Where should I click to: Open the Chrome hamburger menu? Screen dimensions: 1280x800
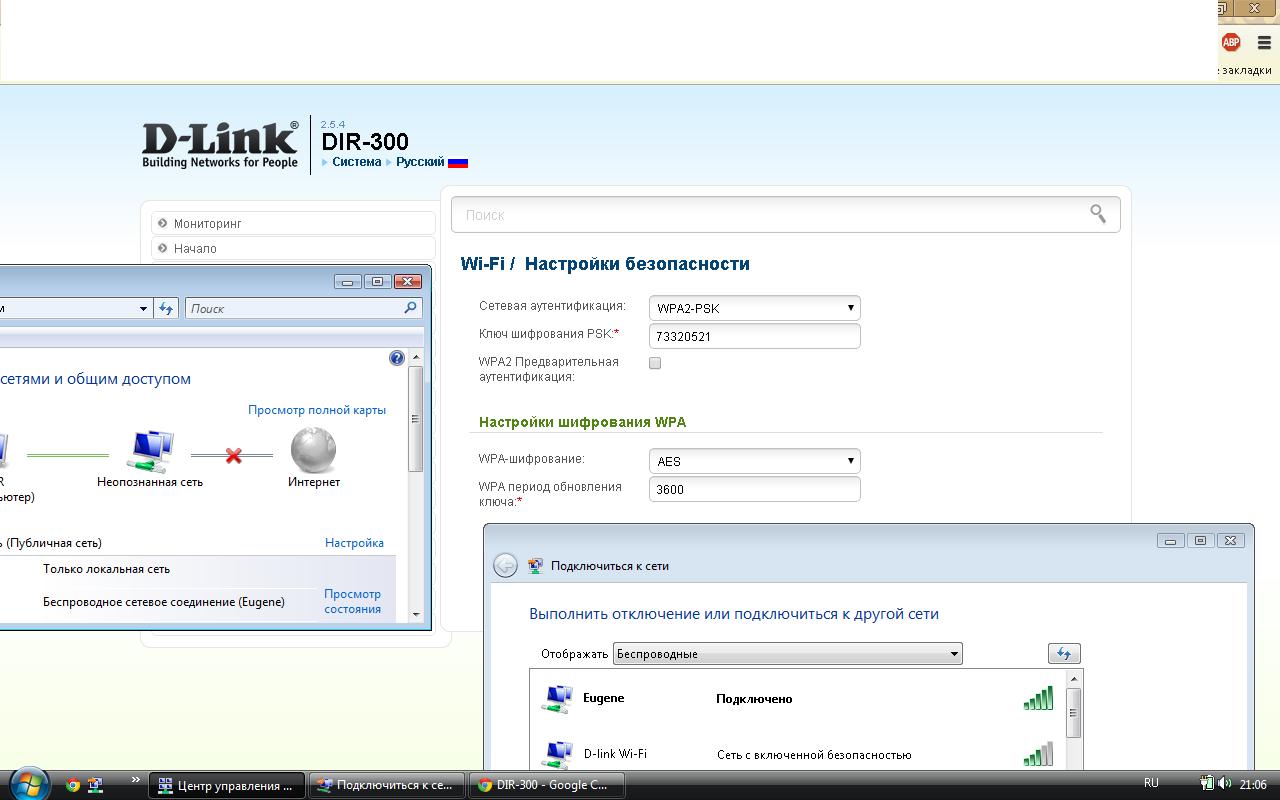(1264, 43)
